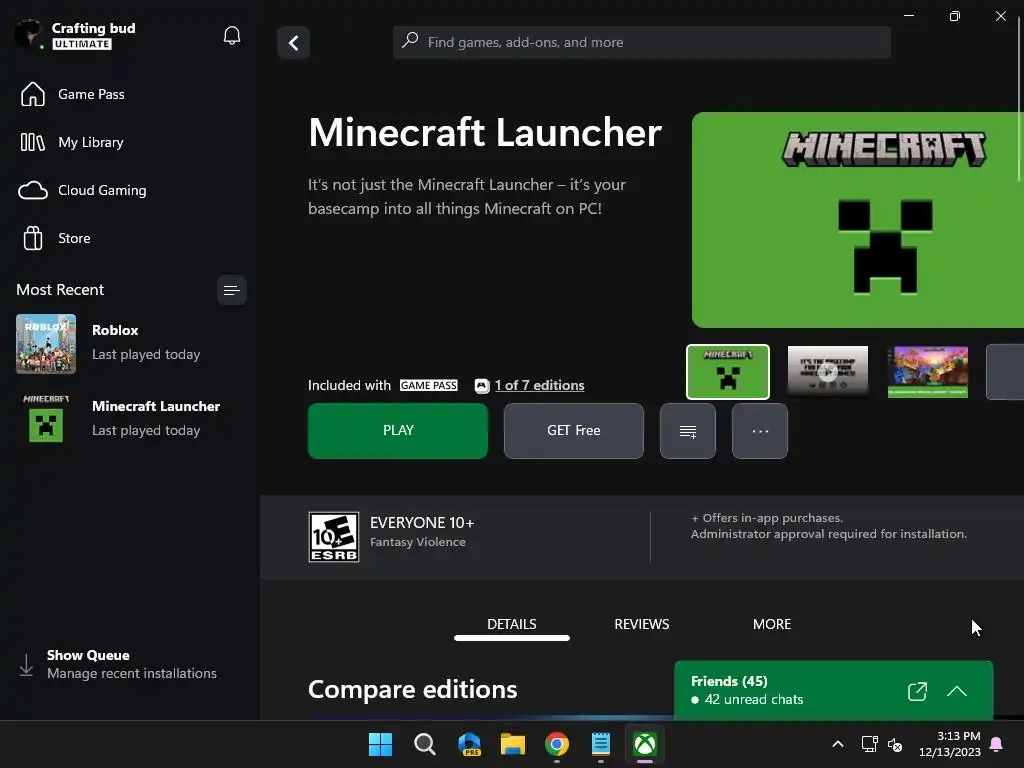
Task: Show hidden system tray icons
Action: point(838,744)
